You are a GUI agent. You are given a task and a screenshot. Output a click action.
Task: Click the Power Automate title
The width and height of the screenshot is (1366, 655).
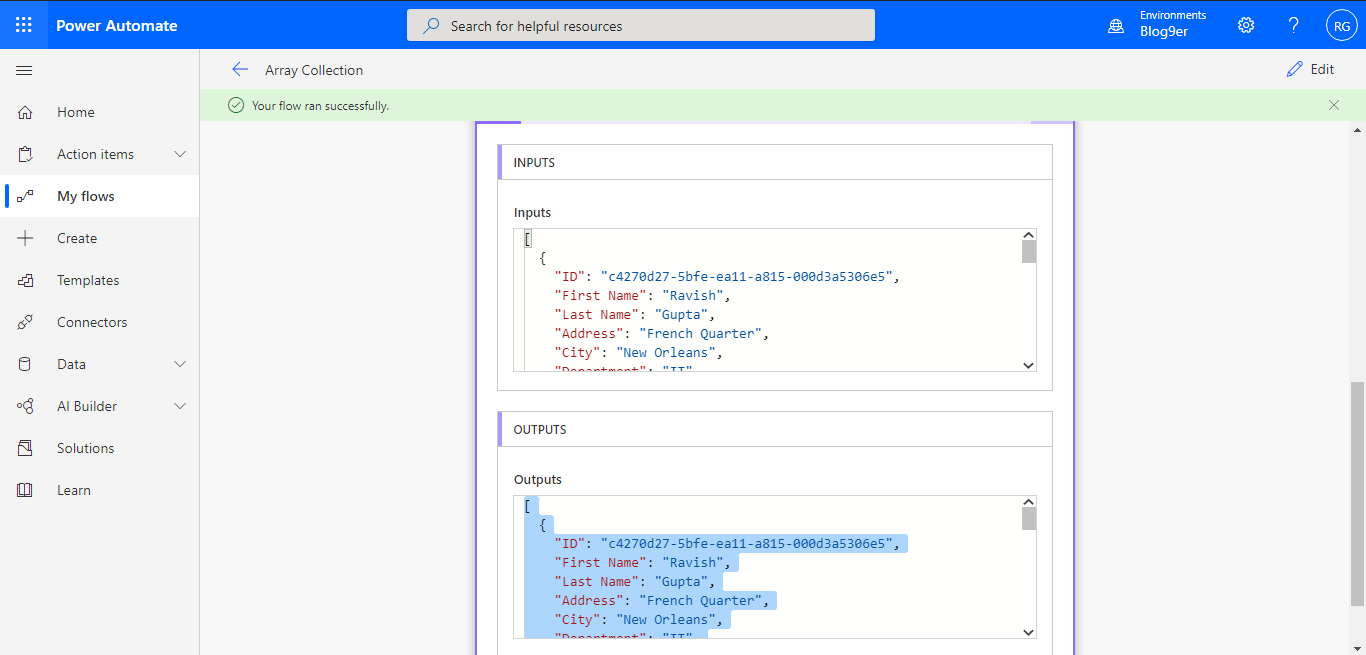pos(117,26)
